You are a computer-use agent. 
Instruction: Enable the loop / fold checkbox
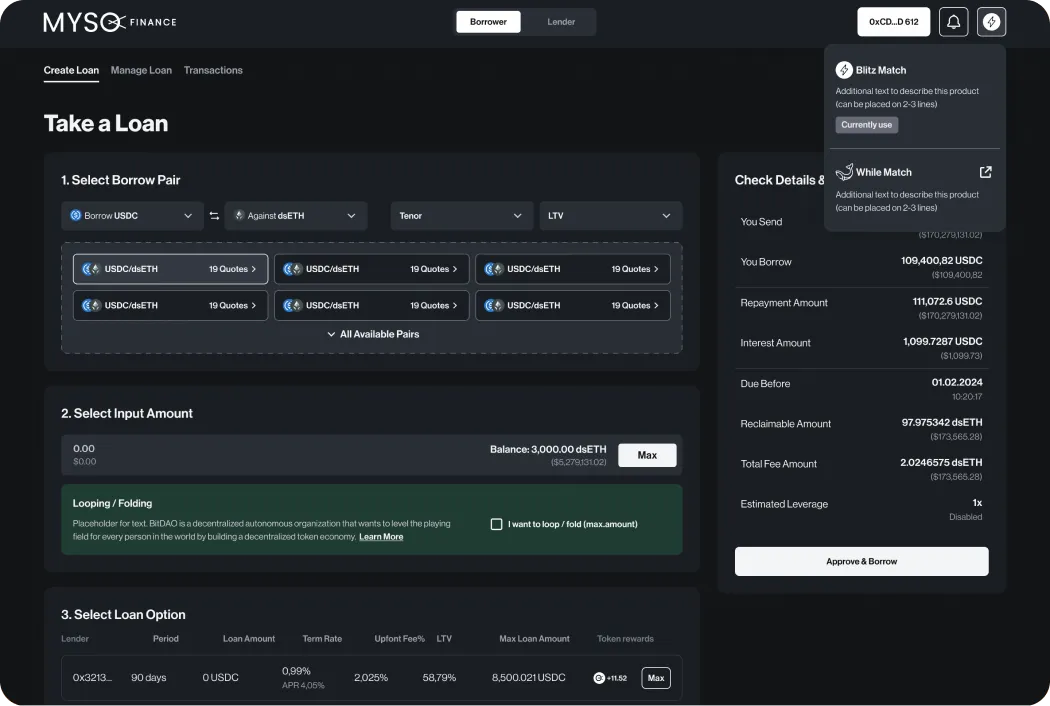[x=496, y=522]
